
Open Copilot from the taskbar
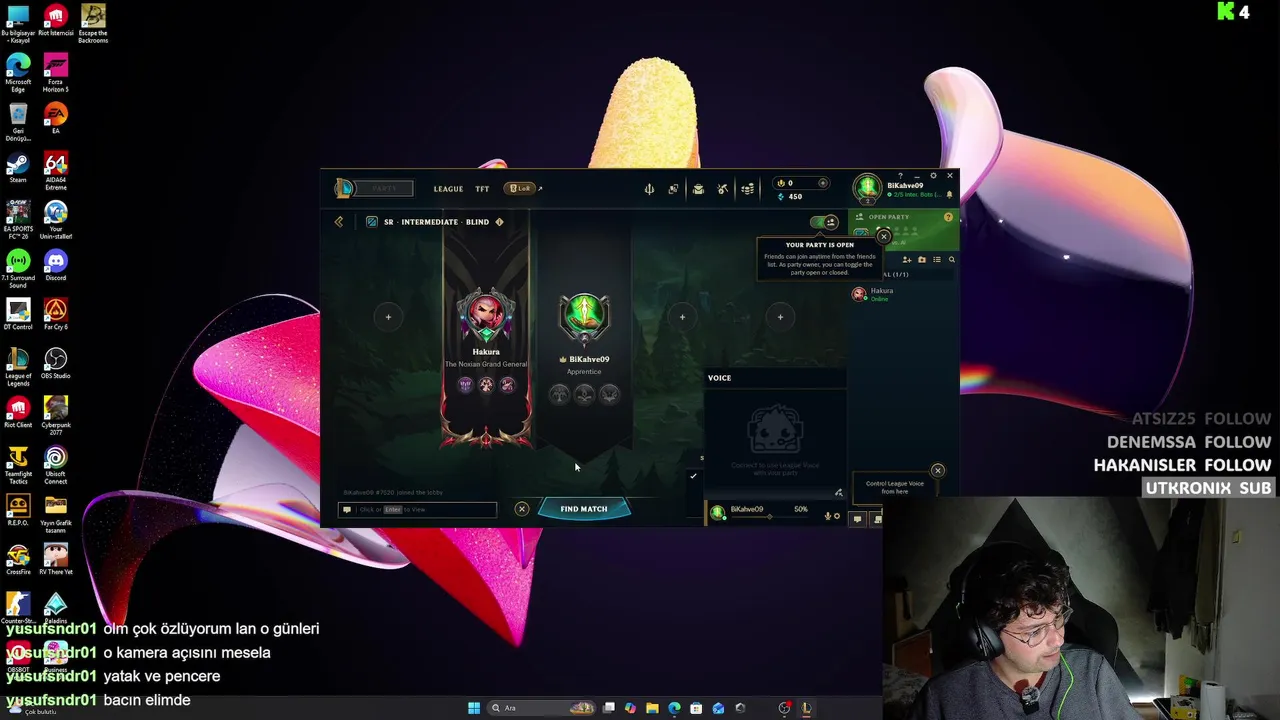[630, 708]
